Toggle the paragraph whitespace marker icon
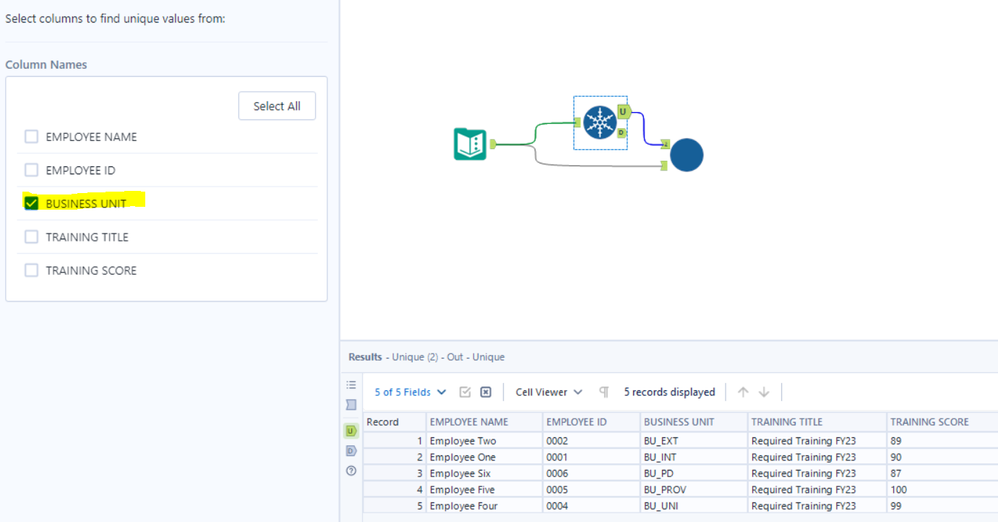 [x=603, y=392]
